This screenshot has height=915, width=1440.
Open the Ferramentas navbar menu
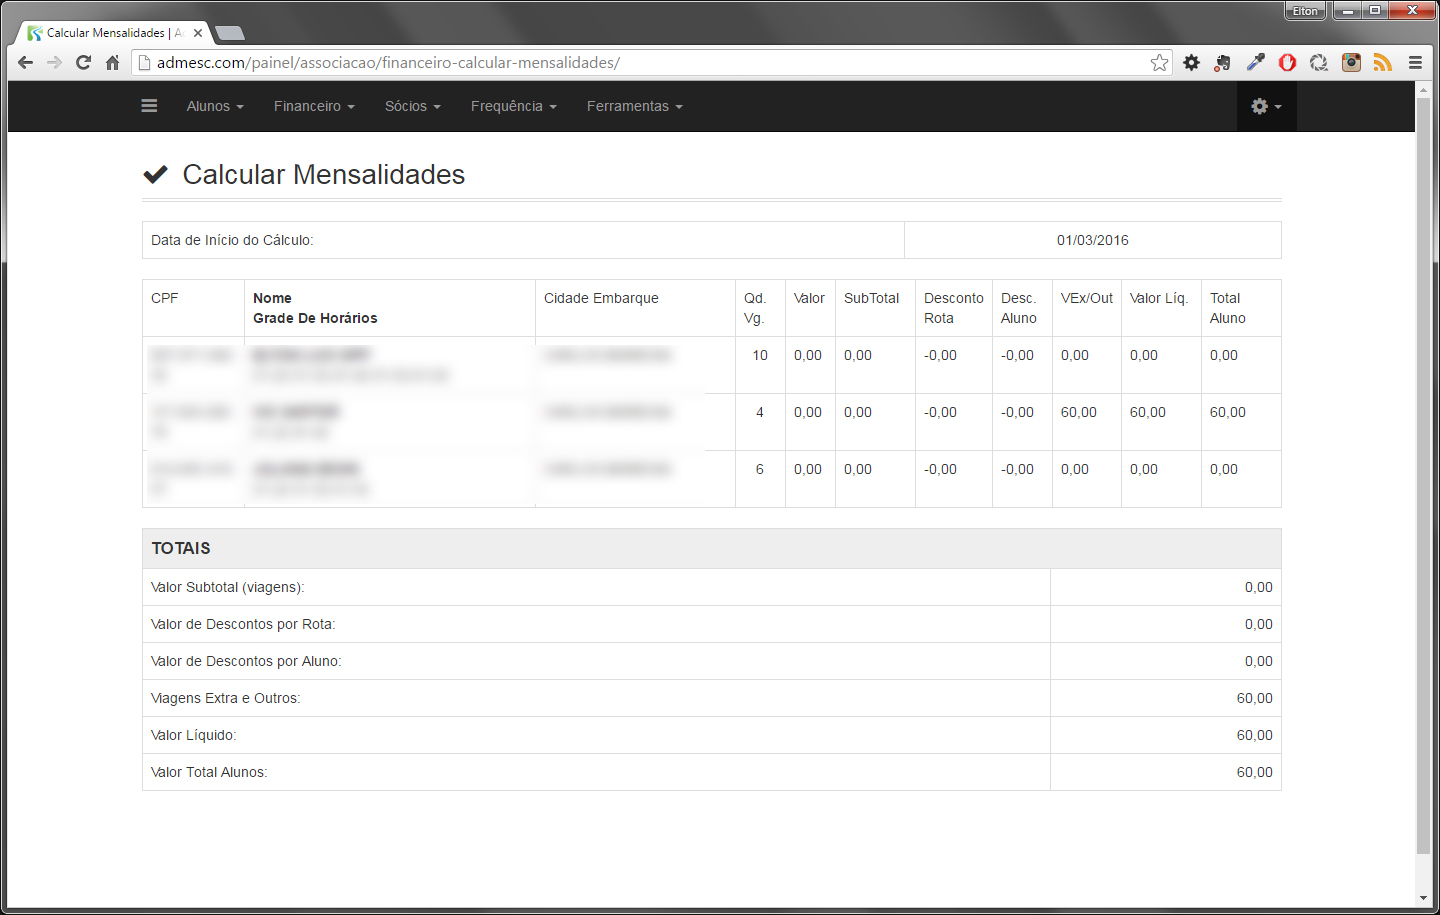click(x=634, y=106)
